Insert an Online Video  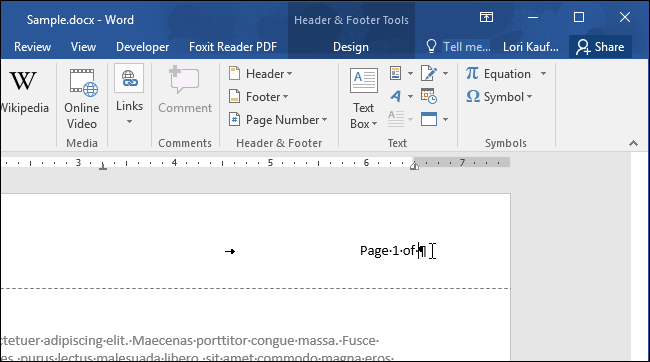pos(82,99)
